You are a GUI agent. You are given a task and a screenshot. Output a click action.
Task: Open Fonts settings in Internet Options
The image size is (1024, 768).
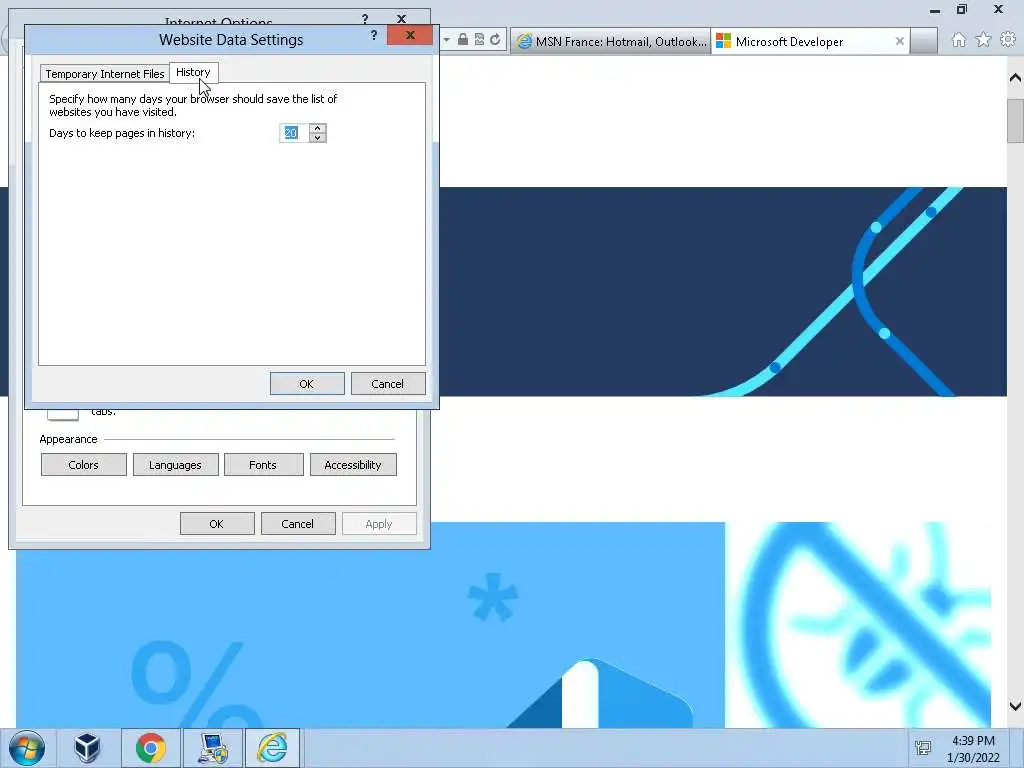[264, 465]
